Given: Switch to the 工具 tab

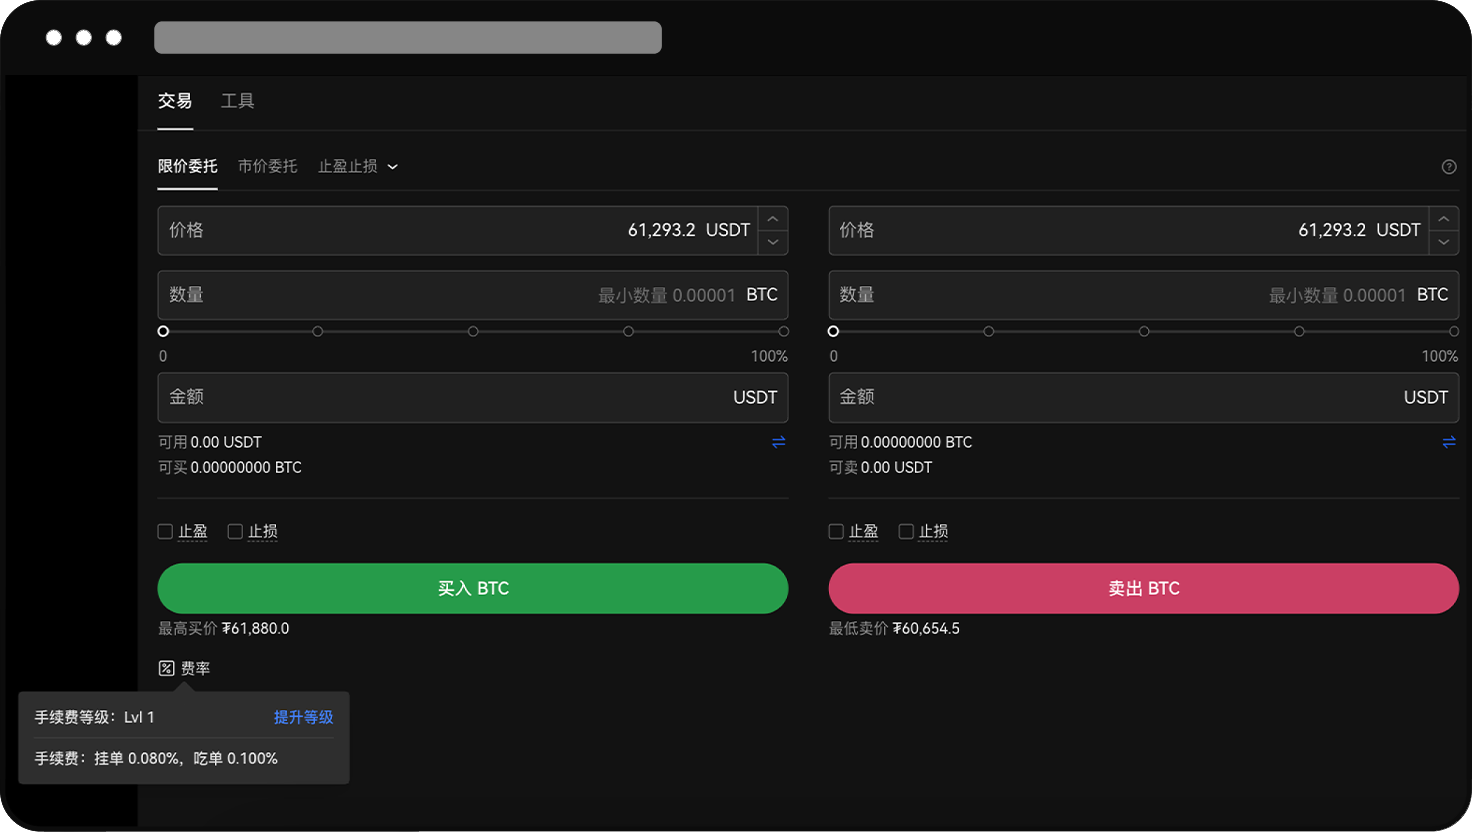Looking at the screenshot, I should tap(238, 100).
